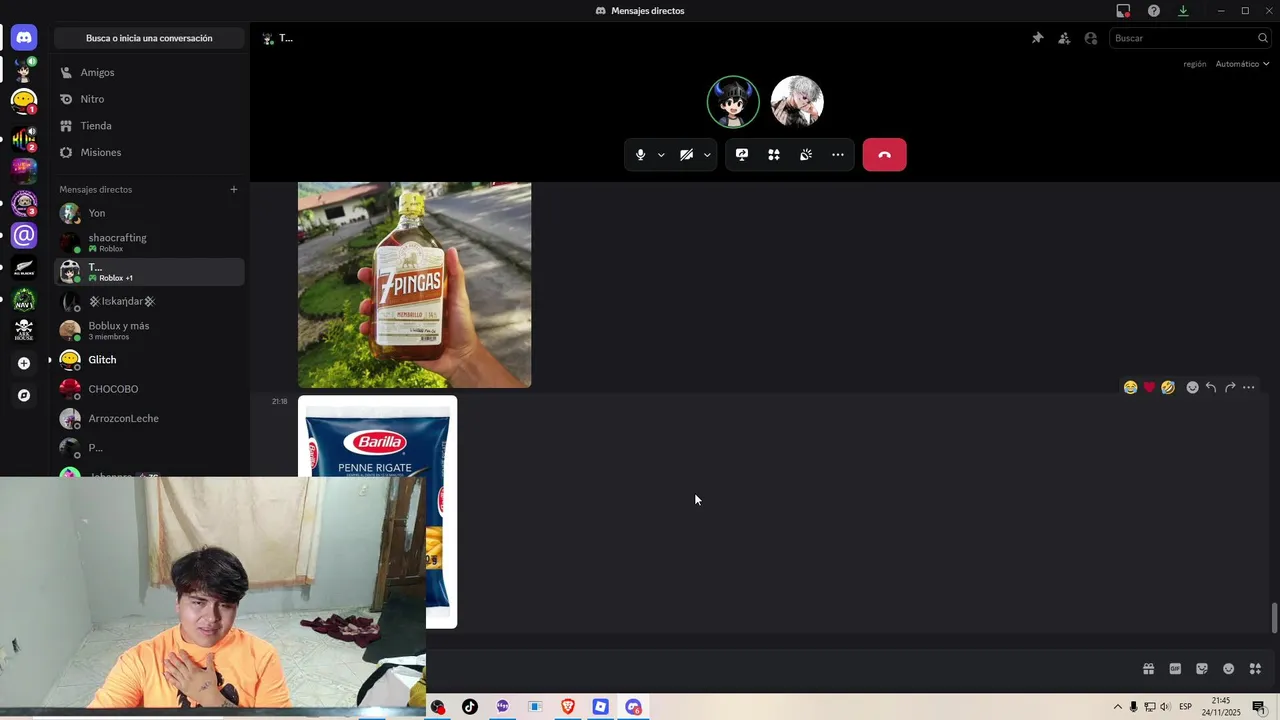
Task: Click search magnifier icon
Action: pos(1263,38)
